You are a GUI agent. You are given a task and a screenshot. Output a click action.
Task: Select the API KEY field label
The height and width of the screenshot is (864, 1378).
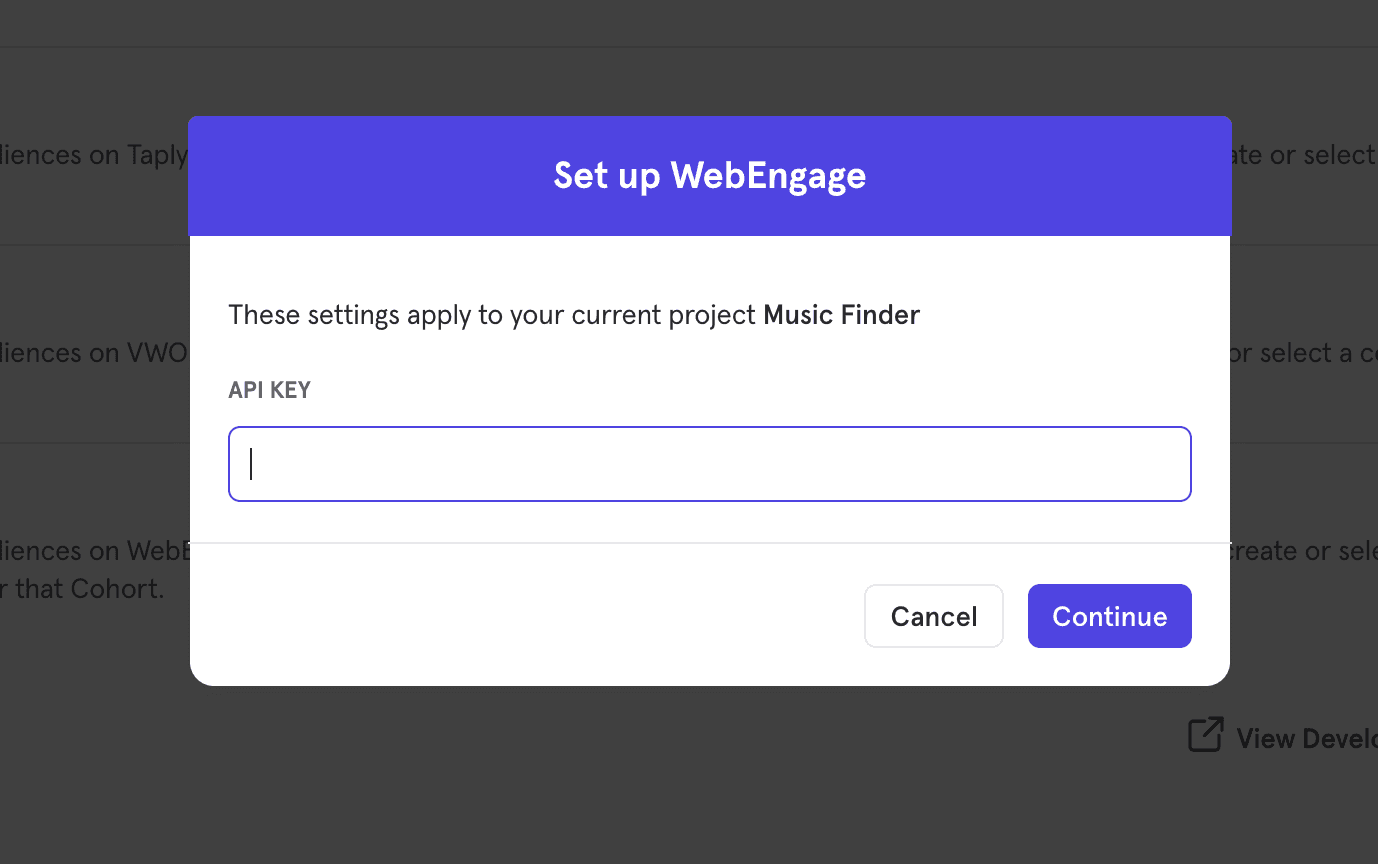[269, 390]
